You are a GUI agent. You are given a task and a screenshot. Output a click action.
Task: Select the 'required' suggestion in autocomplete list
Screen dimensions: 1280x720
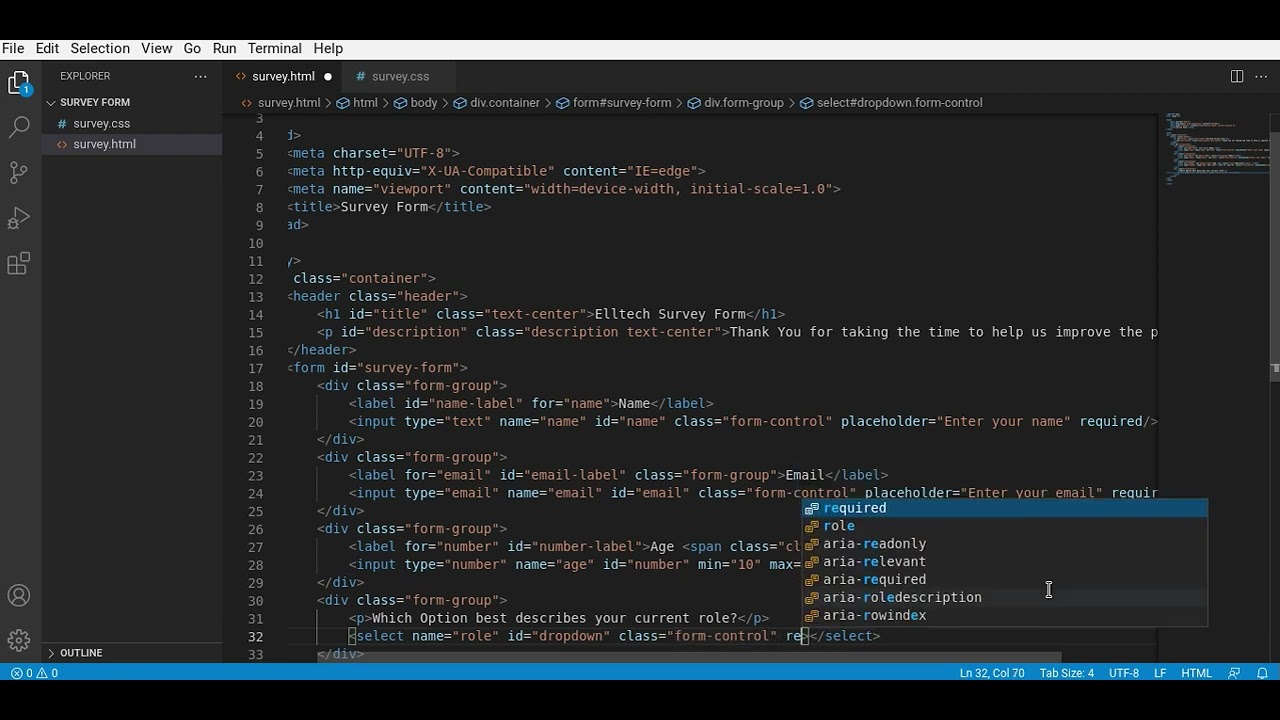point(1005,508)
